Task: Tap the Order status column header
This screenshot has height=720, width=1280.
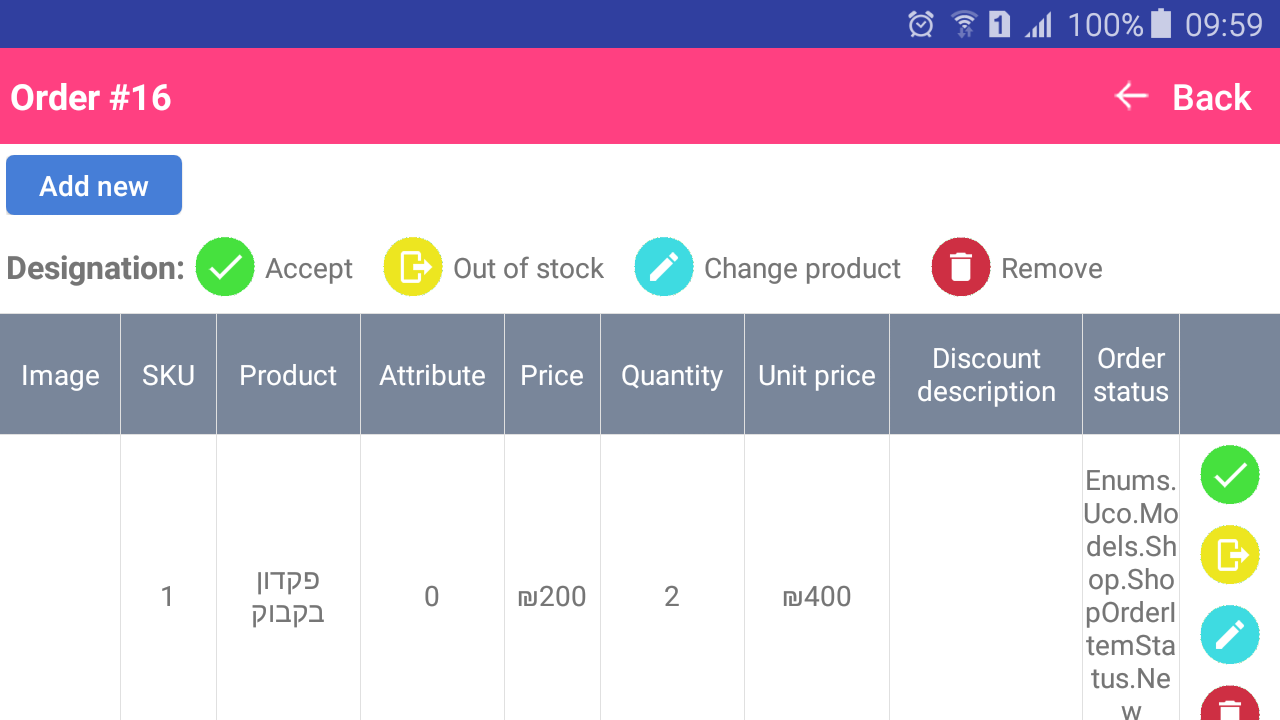Action: click(1131, 375)
